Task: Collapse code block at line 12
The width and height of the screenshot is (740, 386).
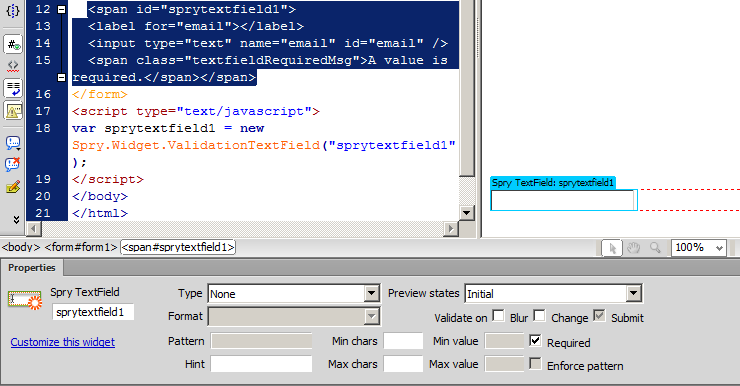Action: [61, 9]
